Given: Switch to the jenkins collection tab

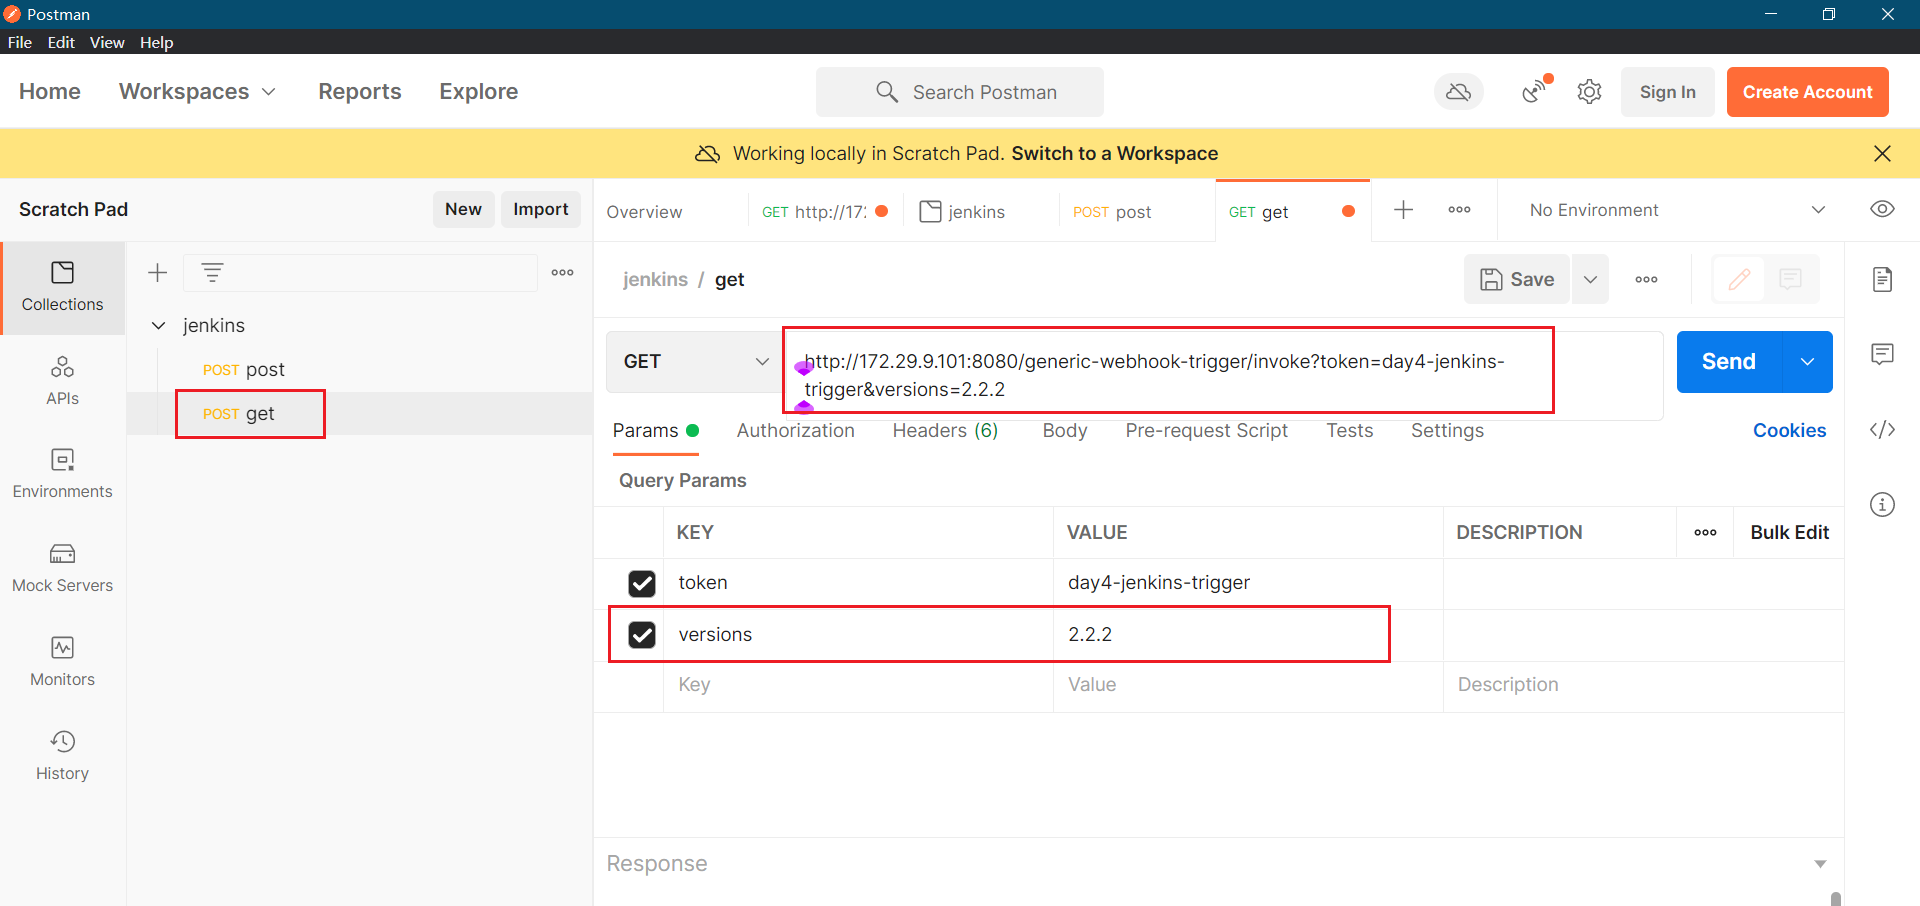Looking at the screenshot, I should (963, 212).
